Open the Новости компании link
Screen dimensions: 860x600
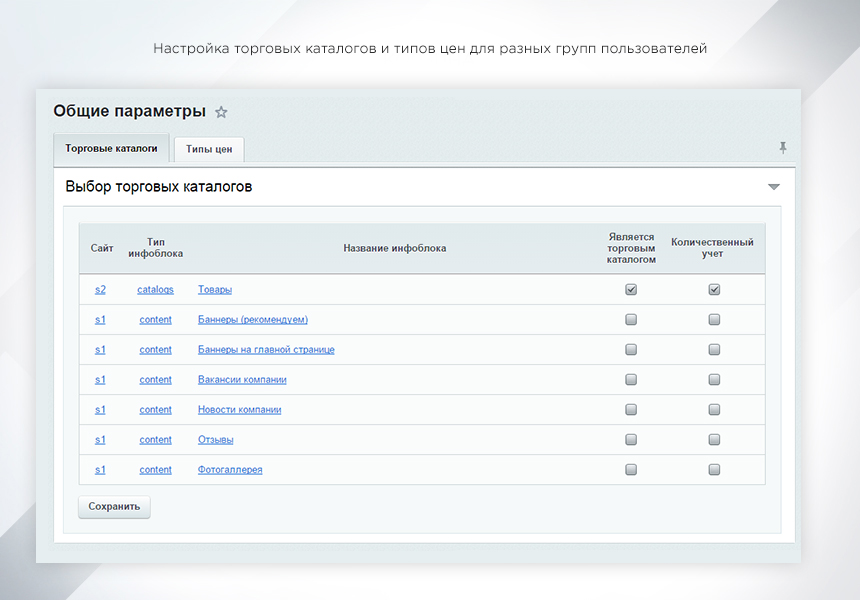click(x=240, y=409)
